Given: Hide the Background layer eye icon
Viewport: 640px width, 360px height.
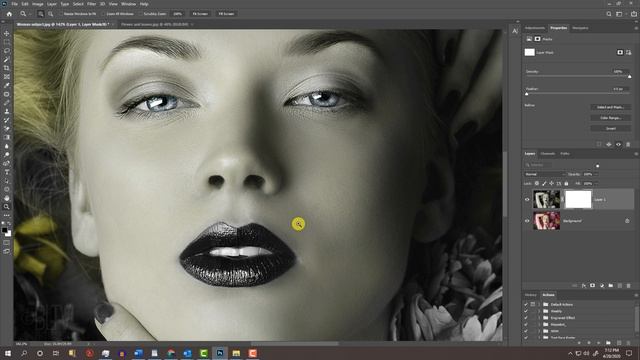Looking at the screenshot, I should point(527,221).
